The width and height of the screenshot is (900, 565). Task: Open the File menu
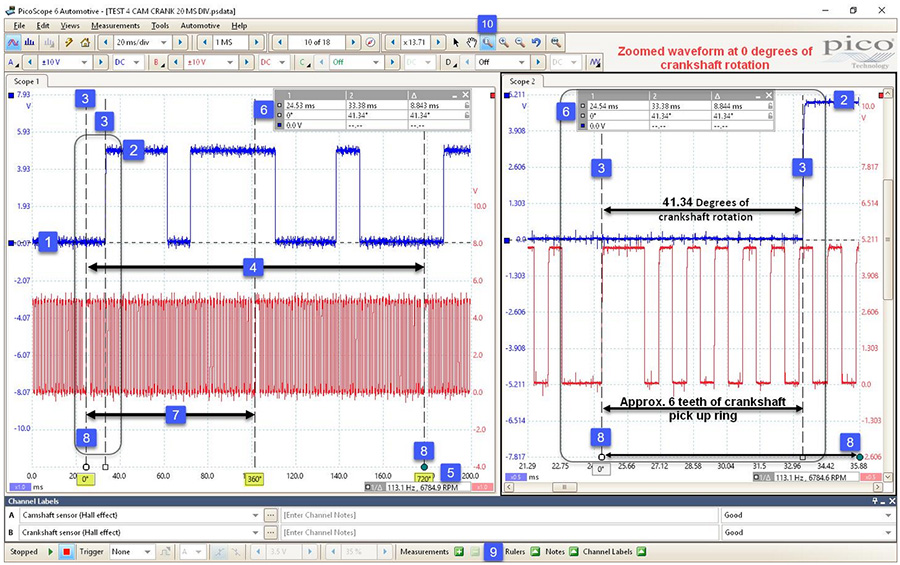19,26
